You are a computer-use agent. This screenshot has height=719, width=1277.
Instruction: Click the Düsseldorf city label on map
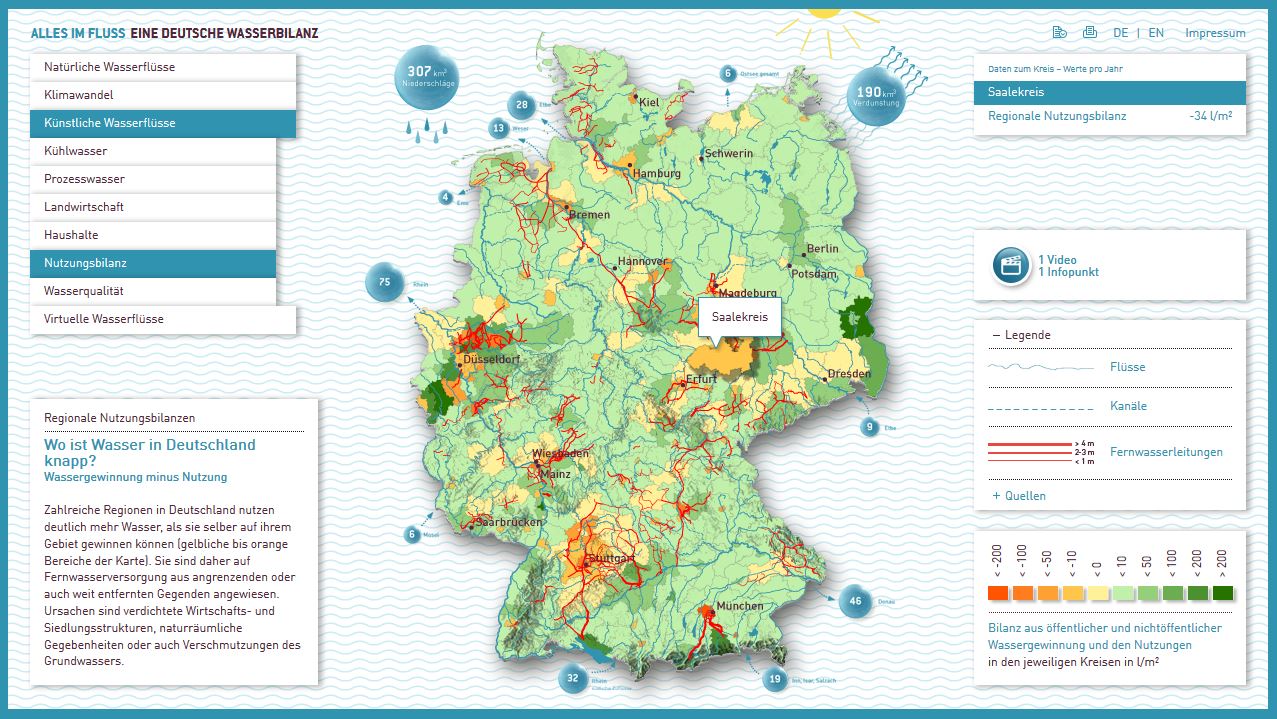click(490, 360)
